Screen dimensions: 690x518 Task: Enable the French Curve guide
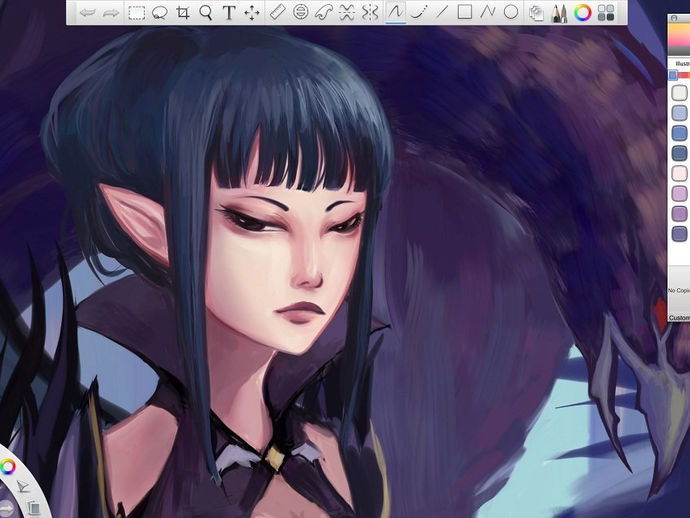click(323, 12)
